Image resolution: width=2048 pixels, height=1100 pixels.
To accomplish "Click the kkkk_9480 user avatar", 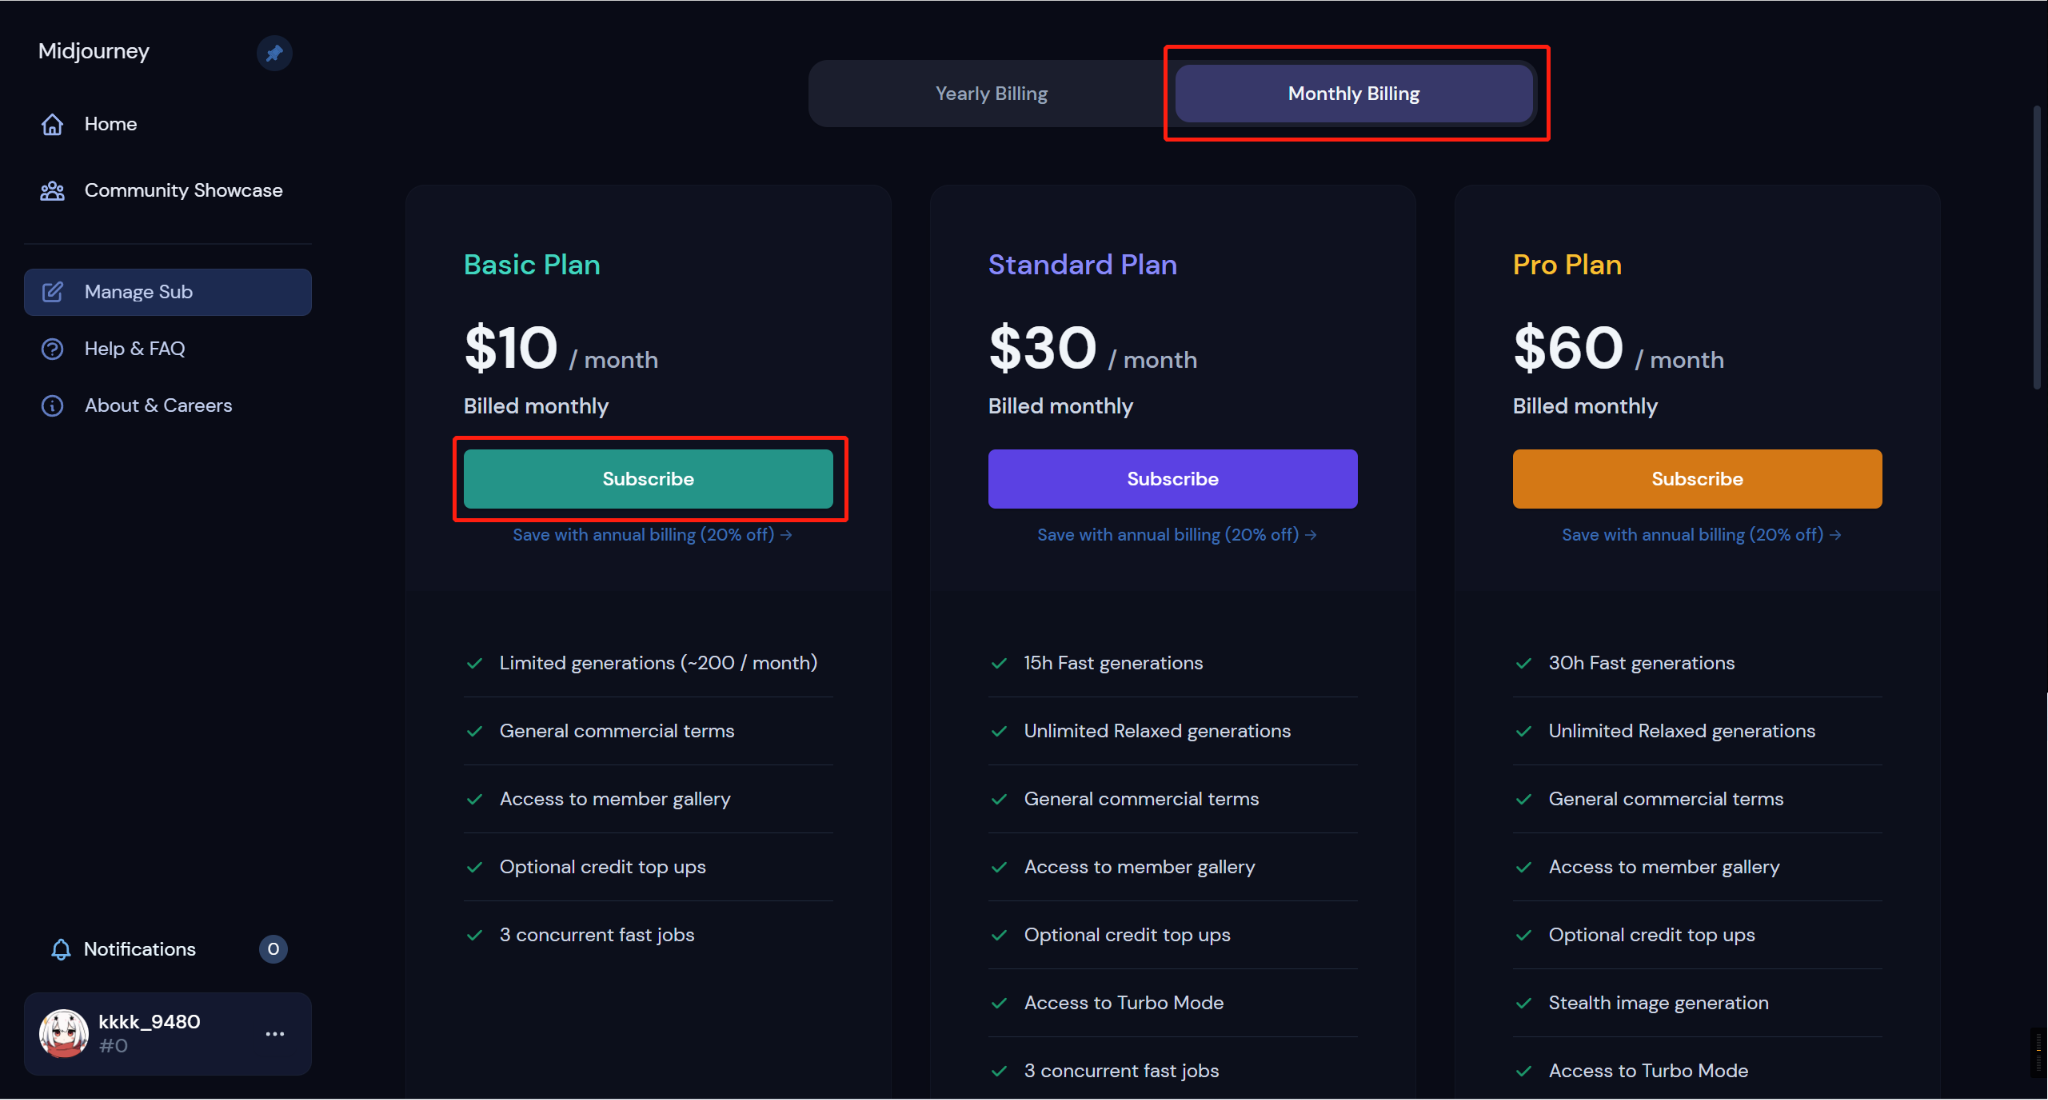I will click(x=63, y=1033).
